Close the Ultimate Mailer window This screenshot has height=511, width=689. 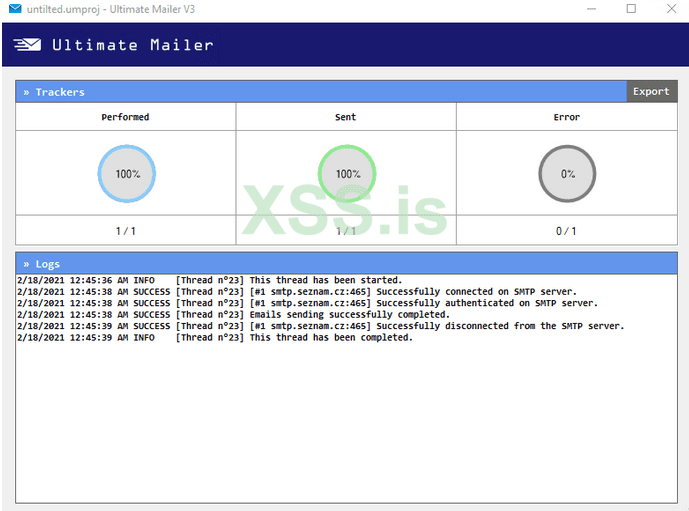(x=671, y=9)
